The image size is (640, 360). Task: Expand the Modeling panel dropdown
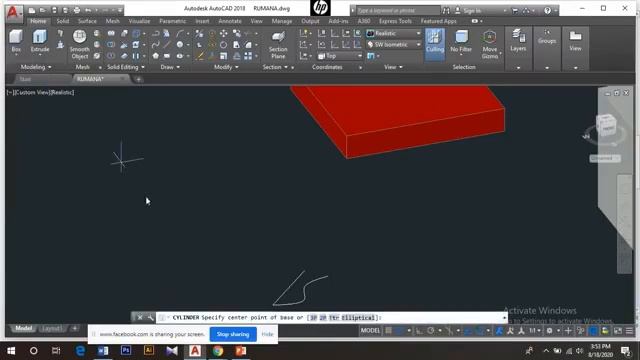[x=36, y=67]
